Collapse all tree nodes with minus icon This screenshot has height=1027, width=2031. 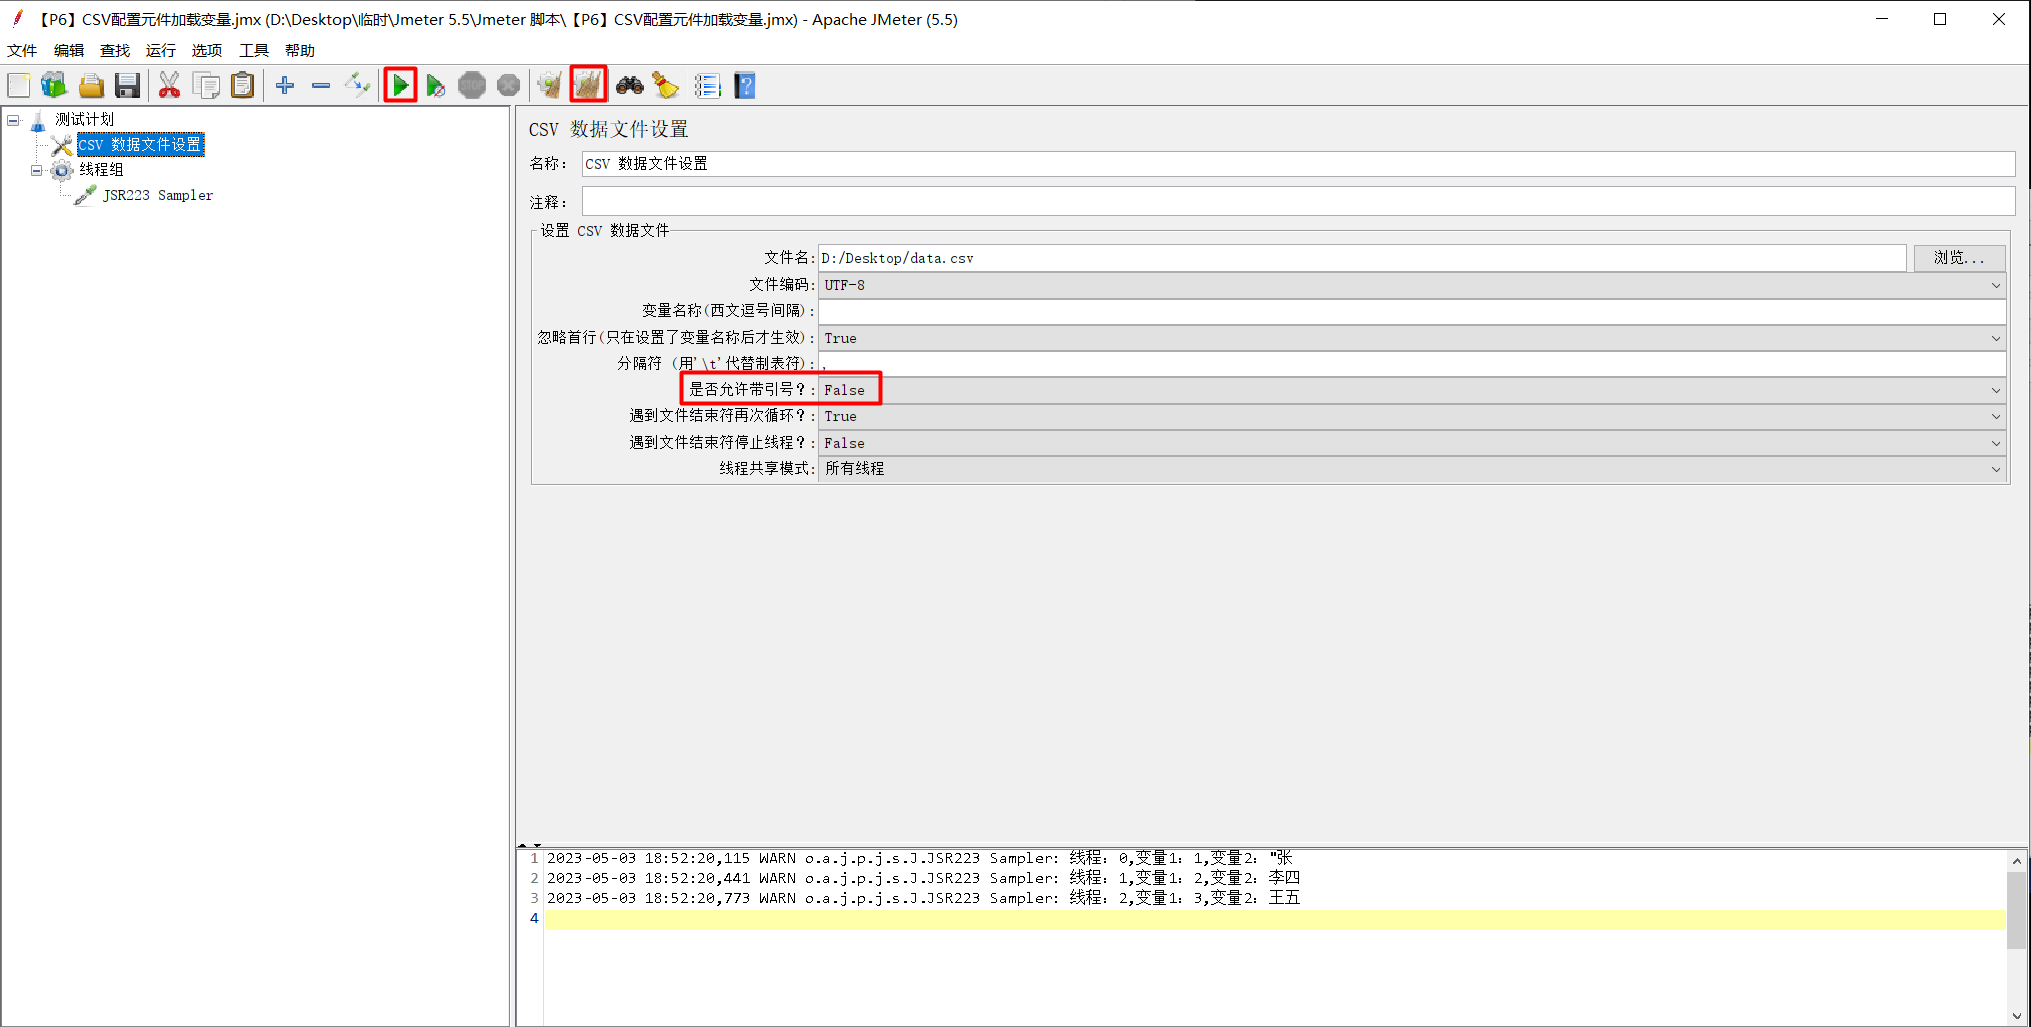click(x=321, y=86)
